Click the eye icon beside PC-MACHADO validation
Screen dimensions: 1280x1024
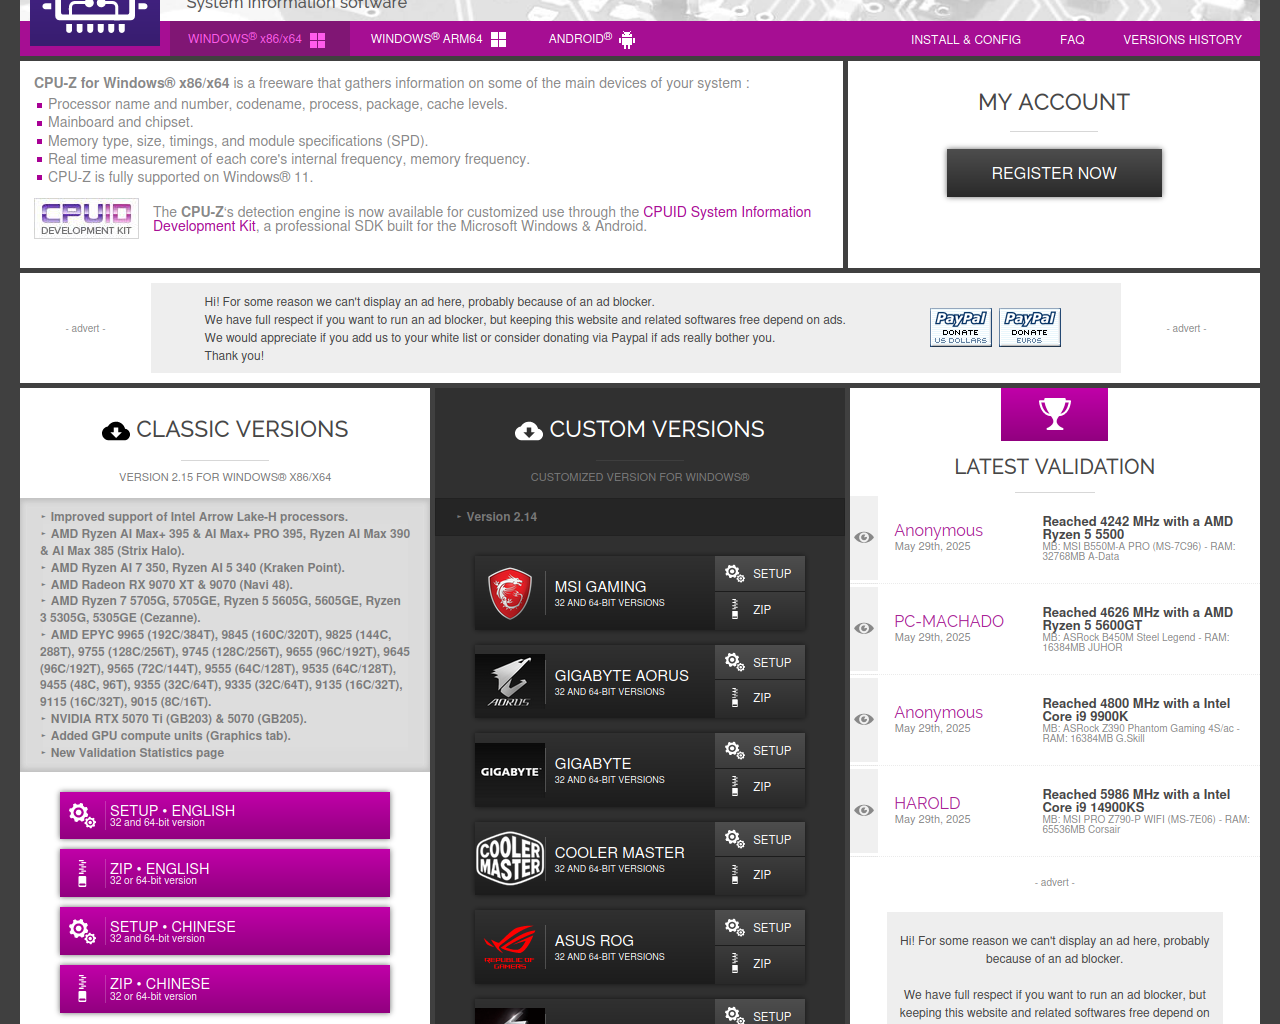tap(864, 628)
